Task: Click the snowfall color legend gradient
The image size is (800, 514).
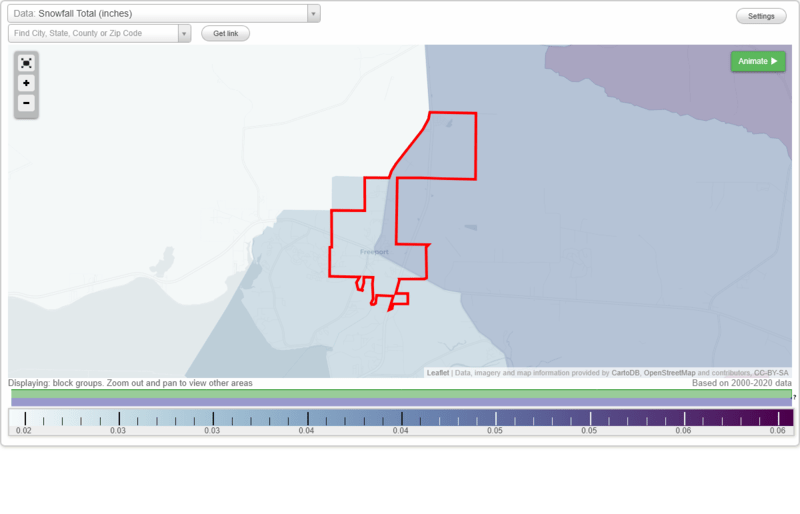Action: pyautogui.click(x=401, y=418)
